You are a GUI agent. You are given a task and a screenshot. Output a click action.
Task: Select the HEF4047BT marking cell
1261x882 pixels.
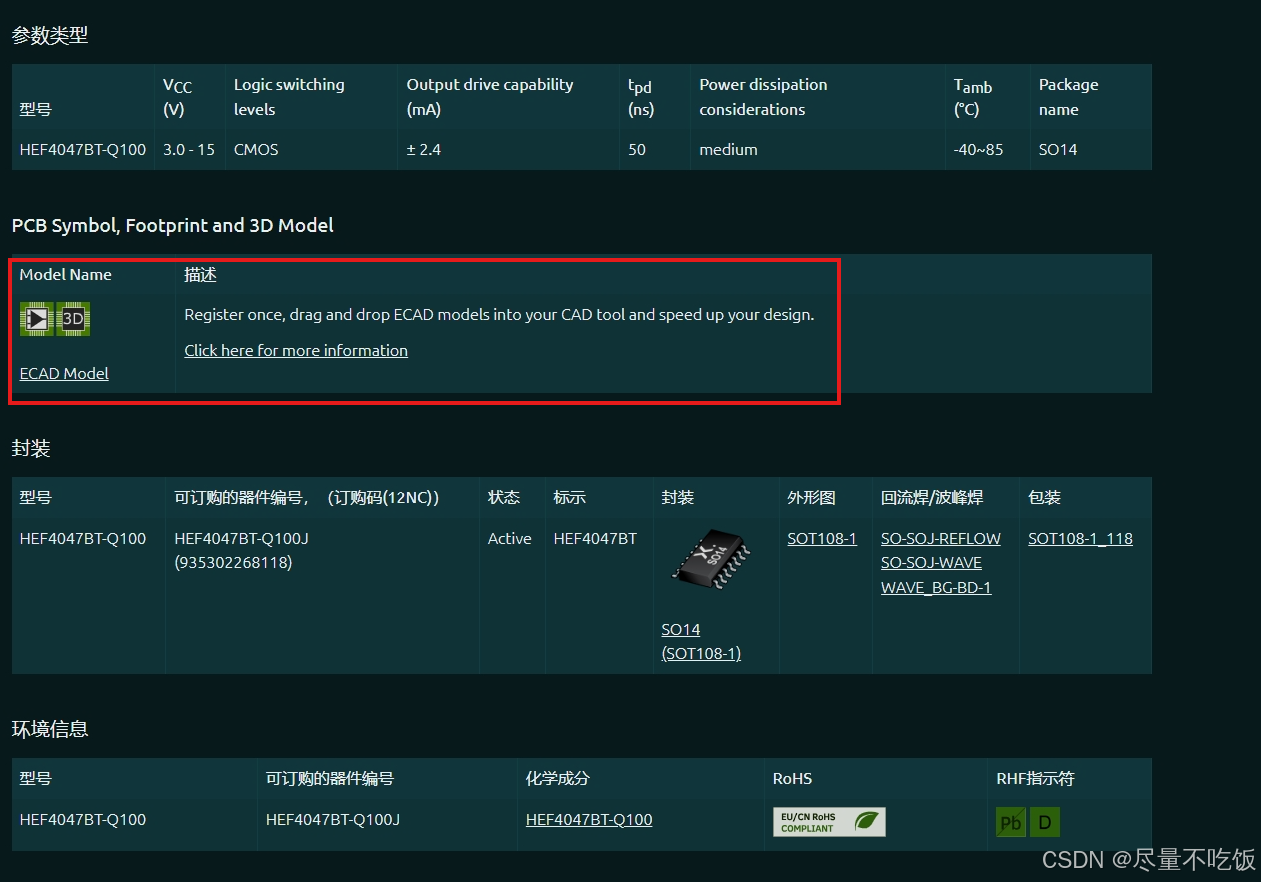click(595, 538)
